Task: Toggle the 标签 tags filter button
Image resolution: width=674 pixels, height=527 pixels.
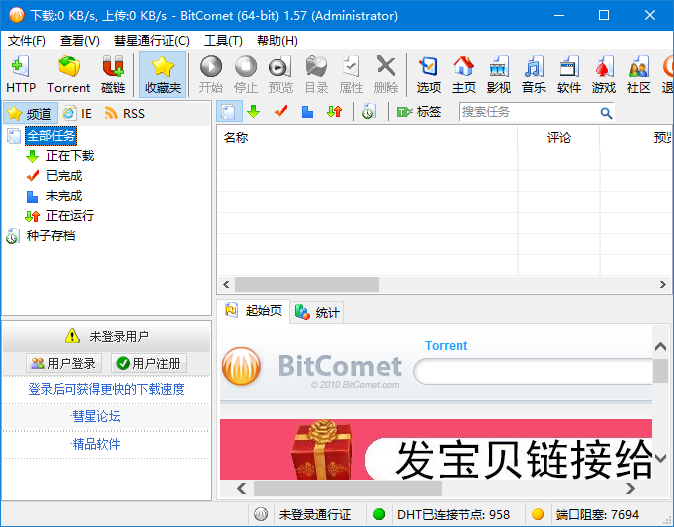Action: [x=419, y=112]
